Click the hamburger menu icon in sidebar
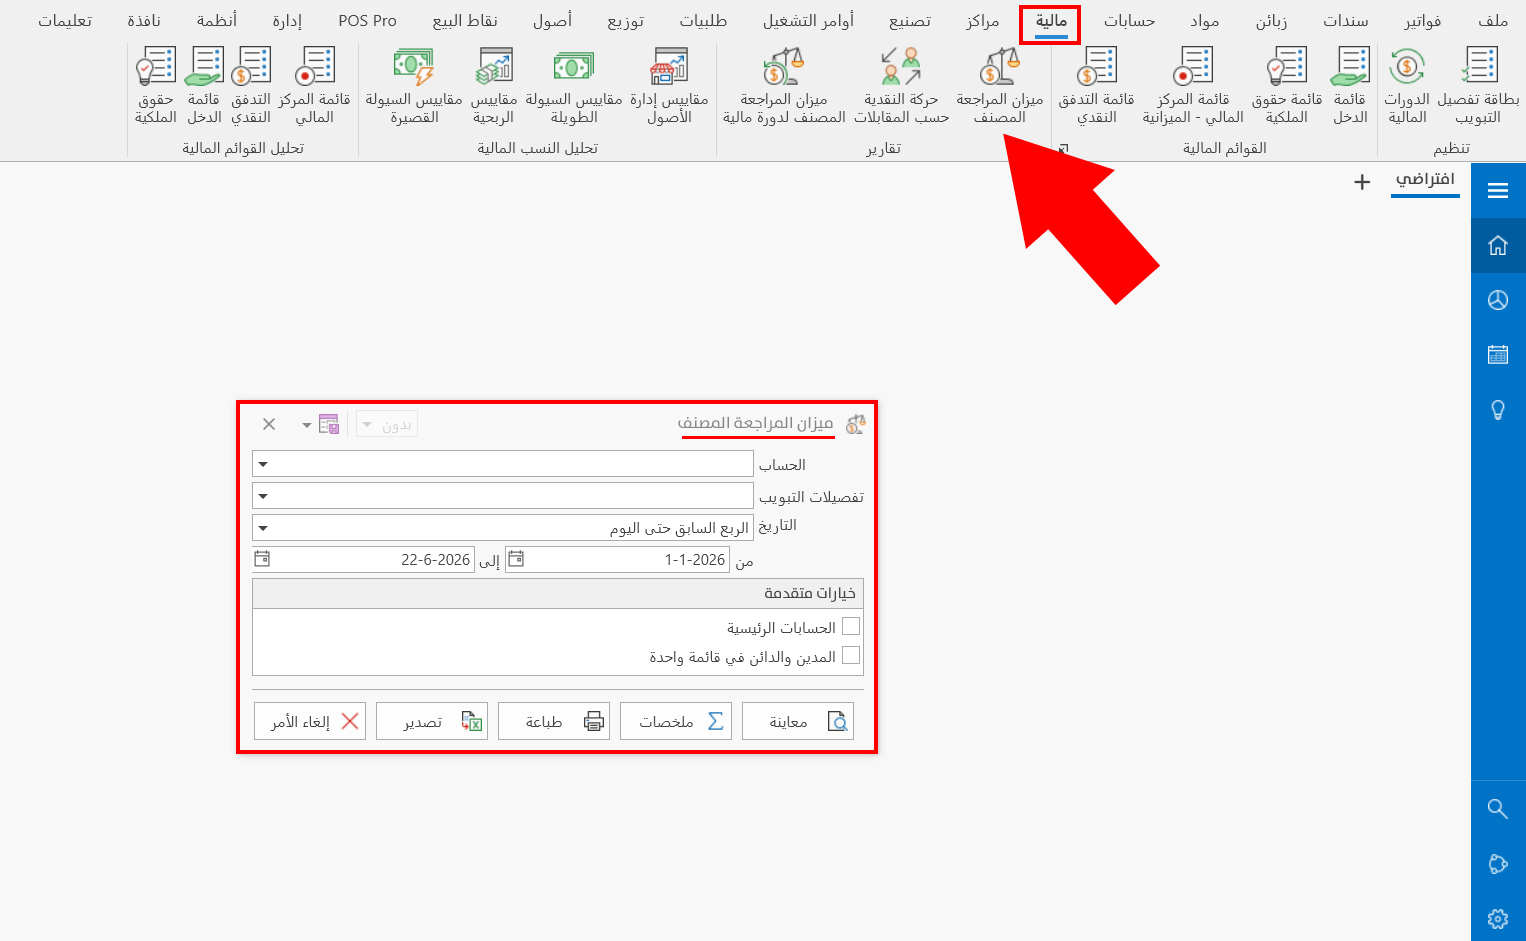Viewport: 1526px width, 941px height. (1498, 190)
